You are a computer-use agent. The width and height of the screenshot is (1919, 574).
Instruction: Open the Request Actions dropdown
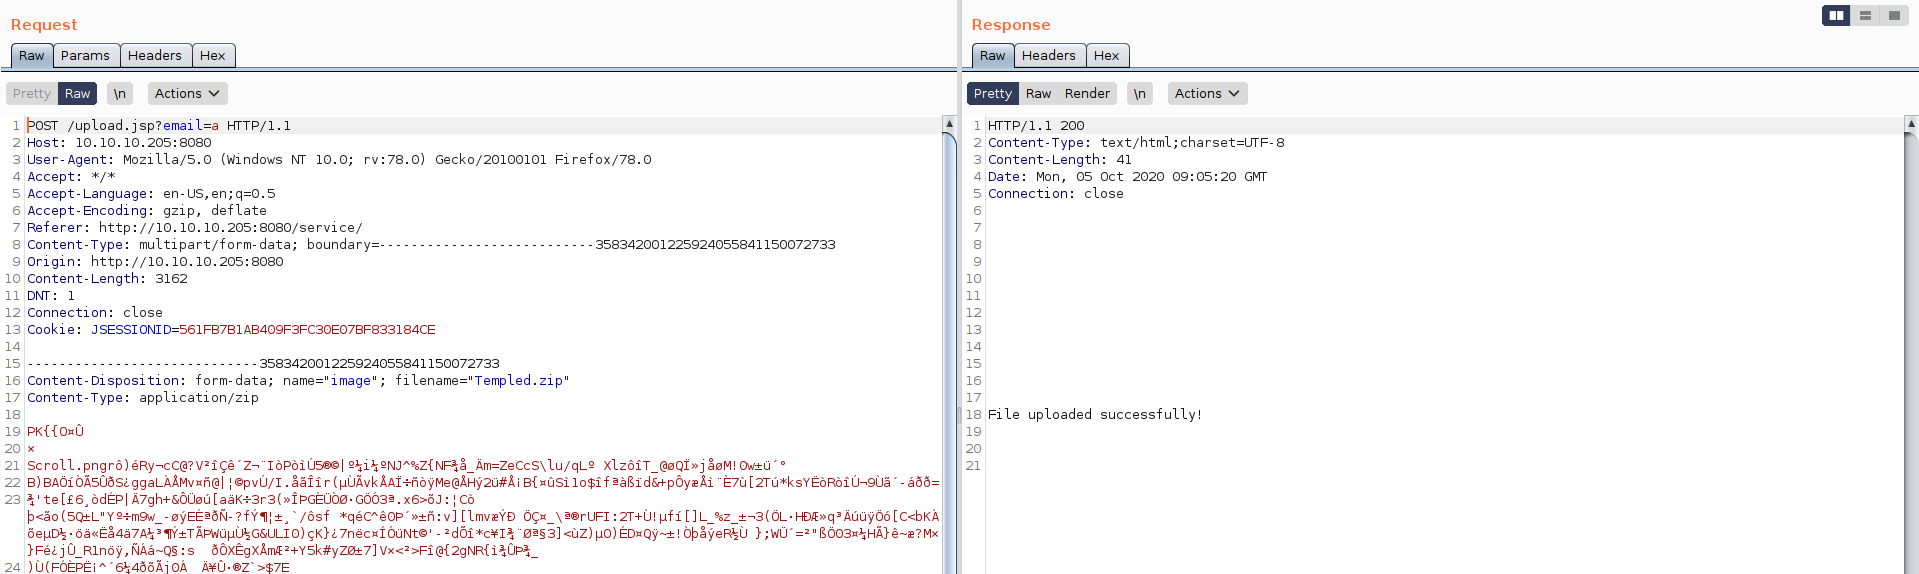coord(187,94)
